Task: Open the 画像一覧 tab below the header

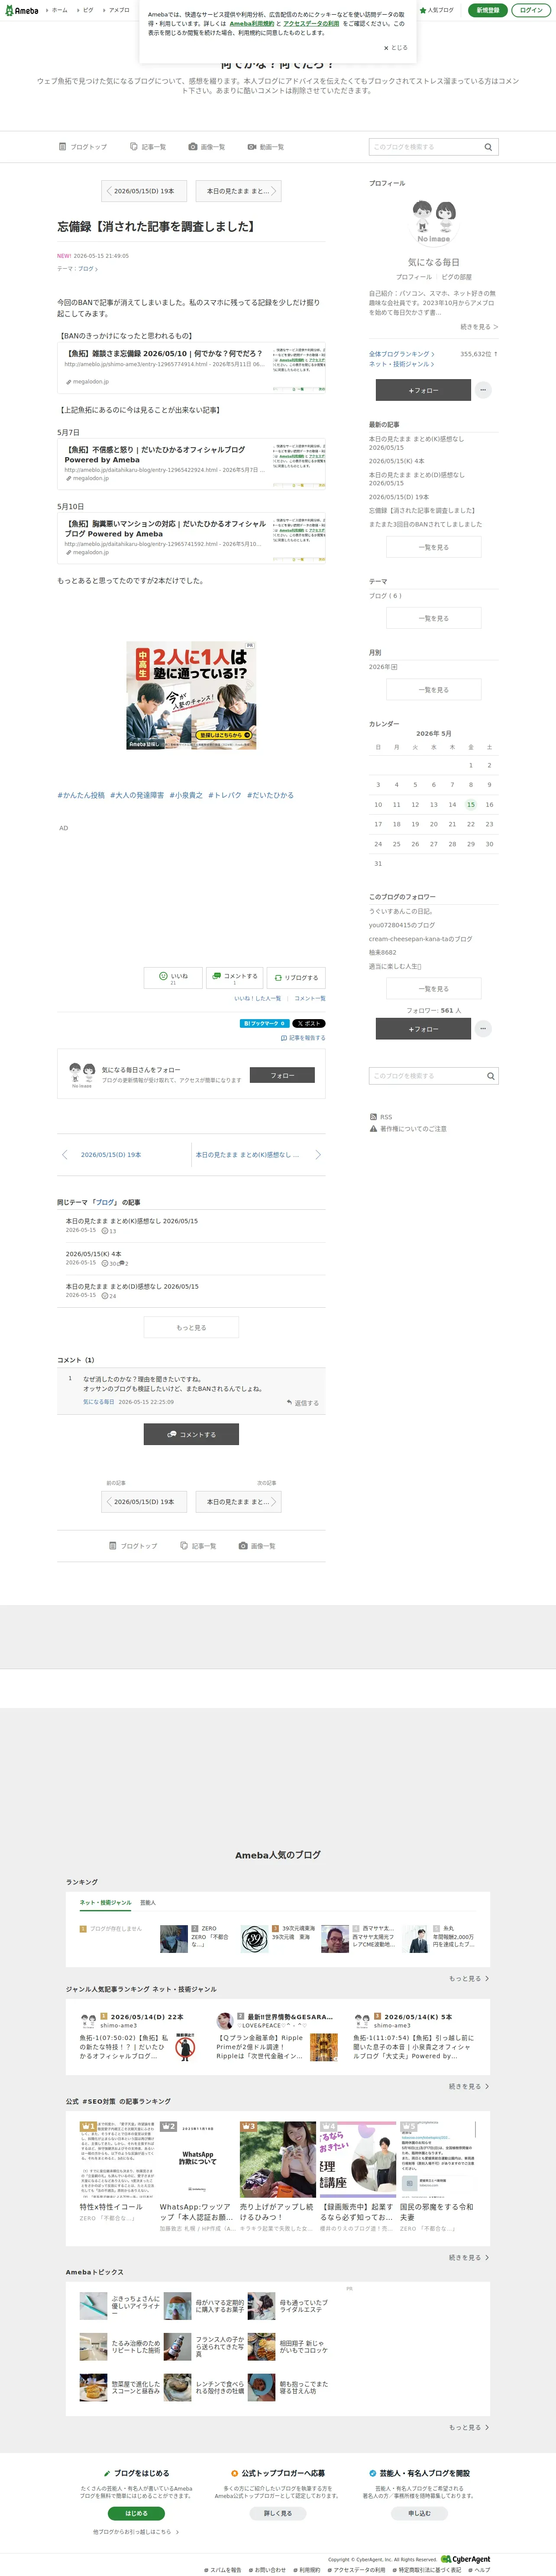Action: click(207, 147)
